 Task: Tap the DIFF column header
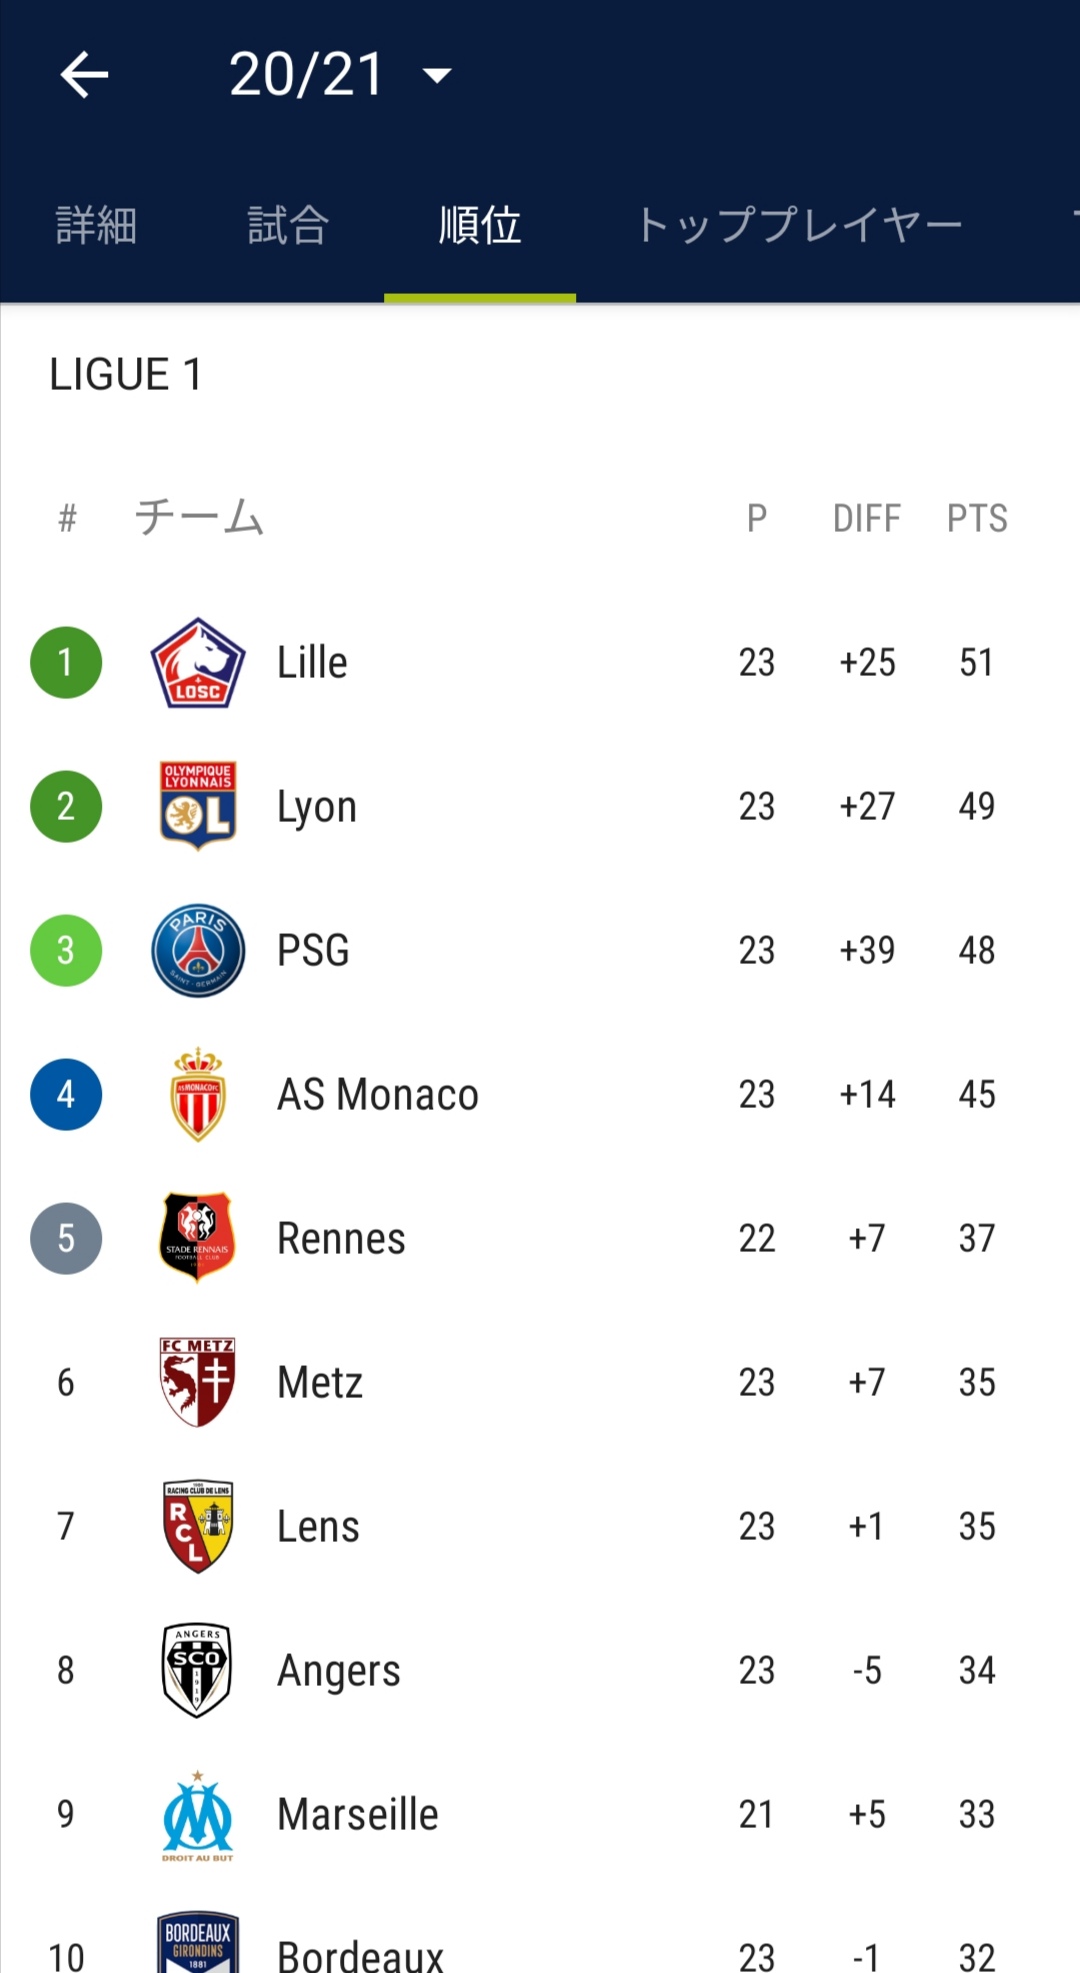click(x=866, y=518)
